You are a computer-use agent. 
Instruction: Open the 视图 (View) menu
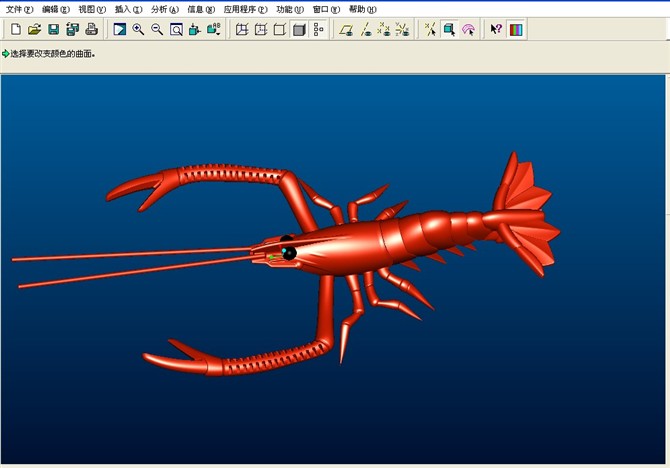[x=92, y=9]
